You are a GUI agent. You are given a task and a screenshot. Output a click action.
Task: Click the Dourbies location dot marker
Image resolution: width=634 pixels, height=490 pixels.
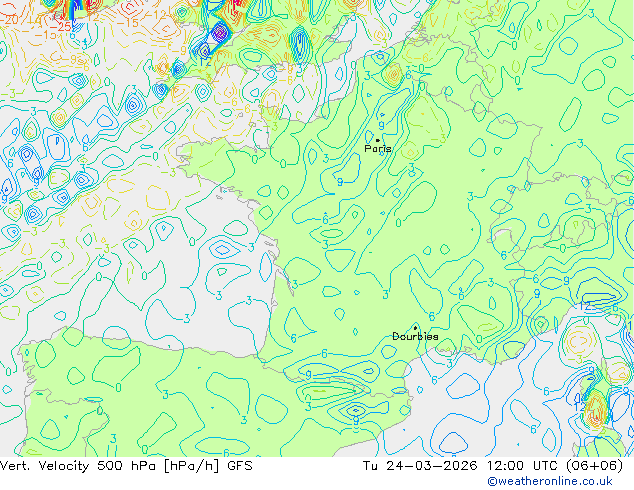pyautogui.click(x=415, y=328)
